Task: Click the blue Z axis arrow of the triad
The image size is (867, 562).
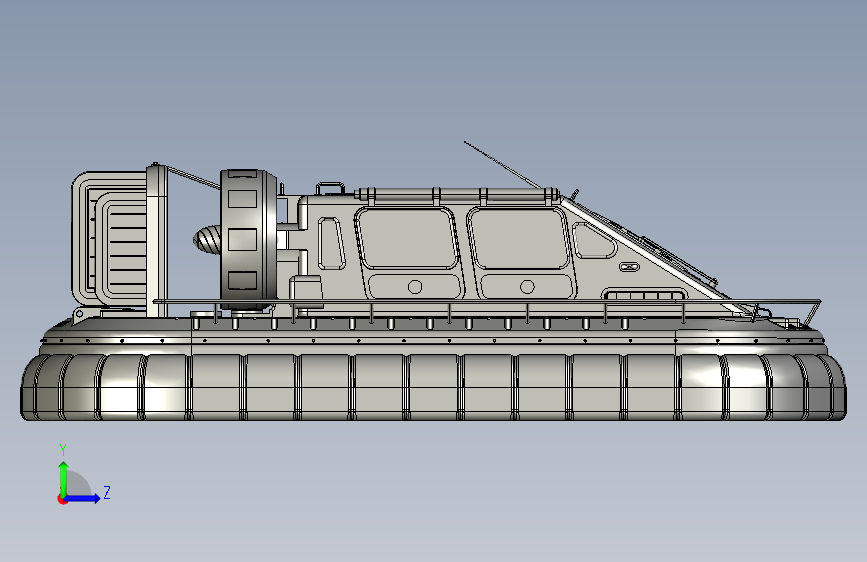Action: (x=82, y=498)
